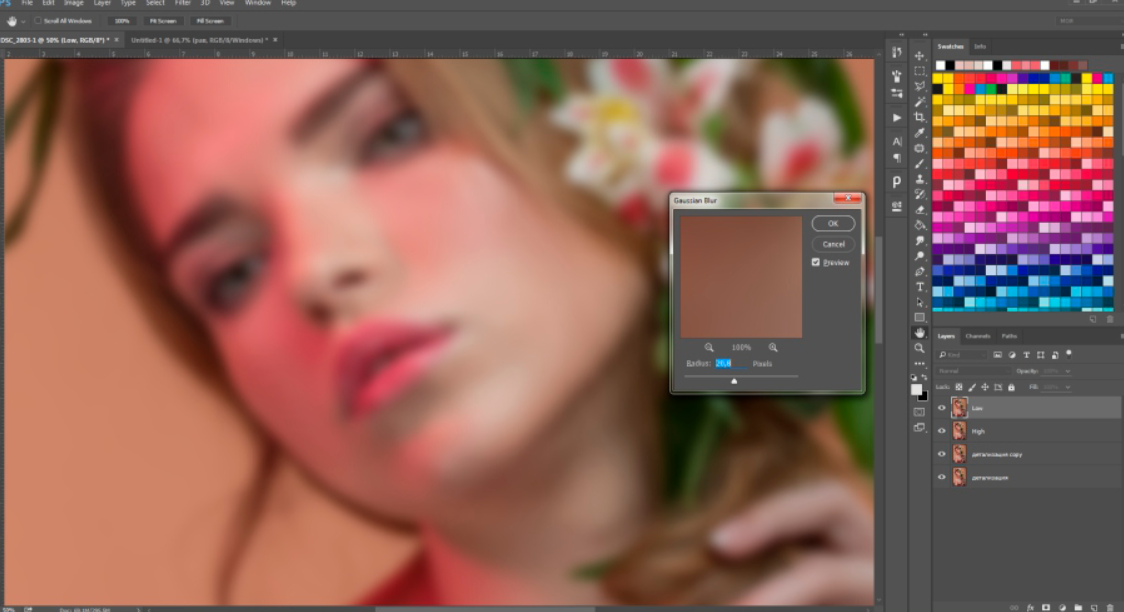Image resolution: width=1124 pixels, height=612 pixels.
Task: Add layer style fx button
Action: pyautogui.click(x=1030, y=607)
